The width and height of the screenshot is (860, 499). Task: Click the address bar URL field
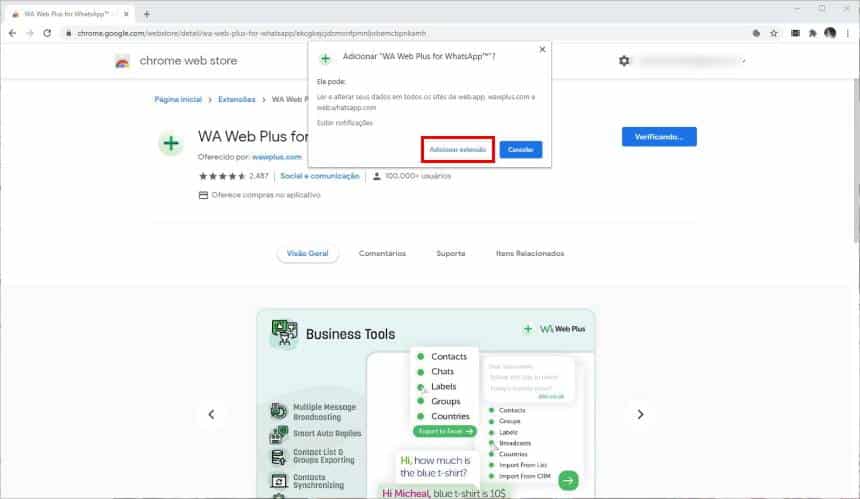(406, 33)
